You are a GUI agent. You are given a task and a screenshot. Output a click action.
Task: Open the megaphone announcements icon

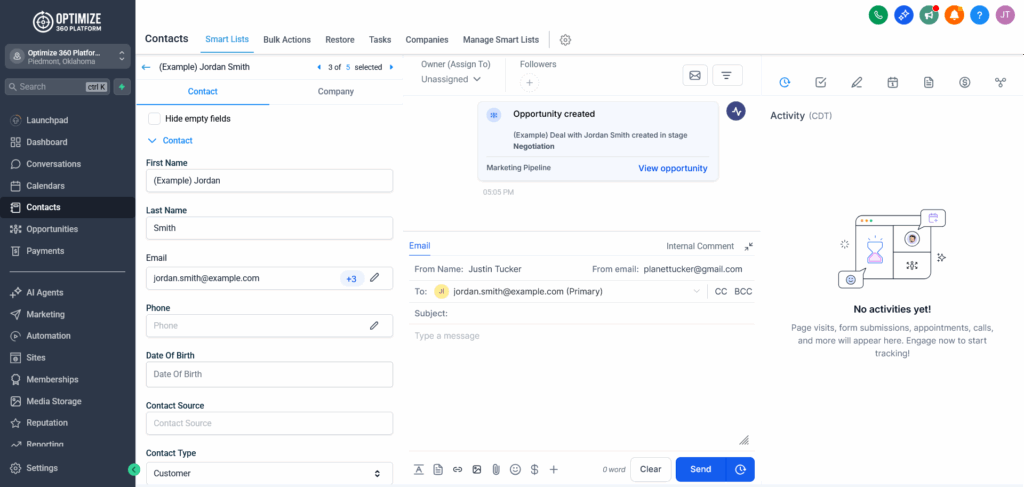929,14
